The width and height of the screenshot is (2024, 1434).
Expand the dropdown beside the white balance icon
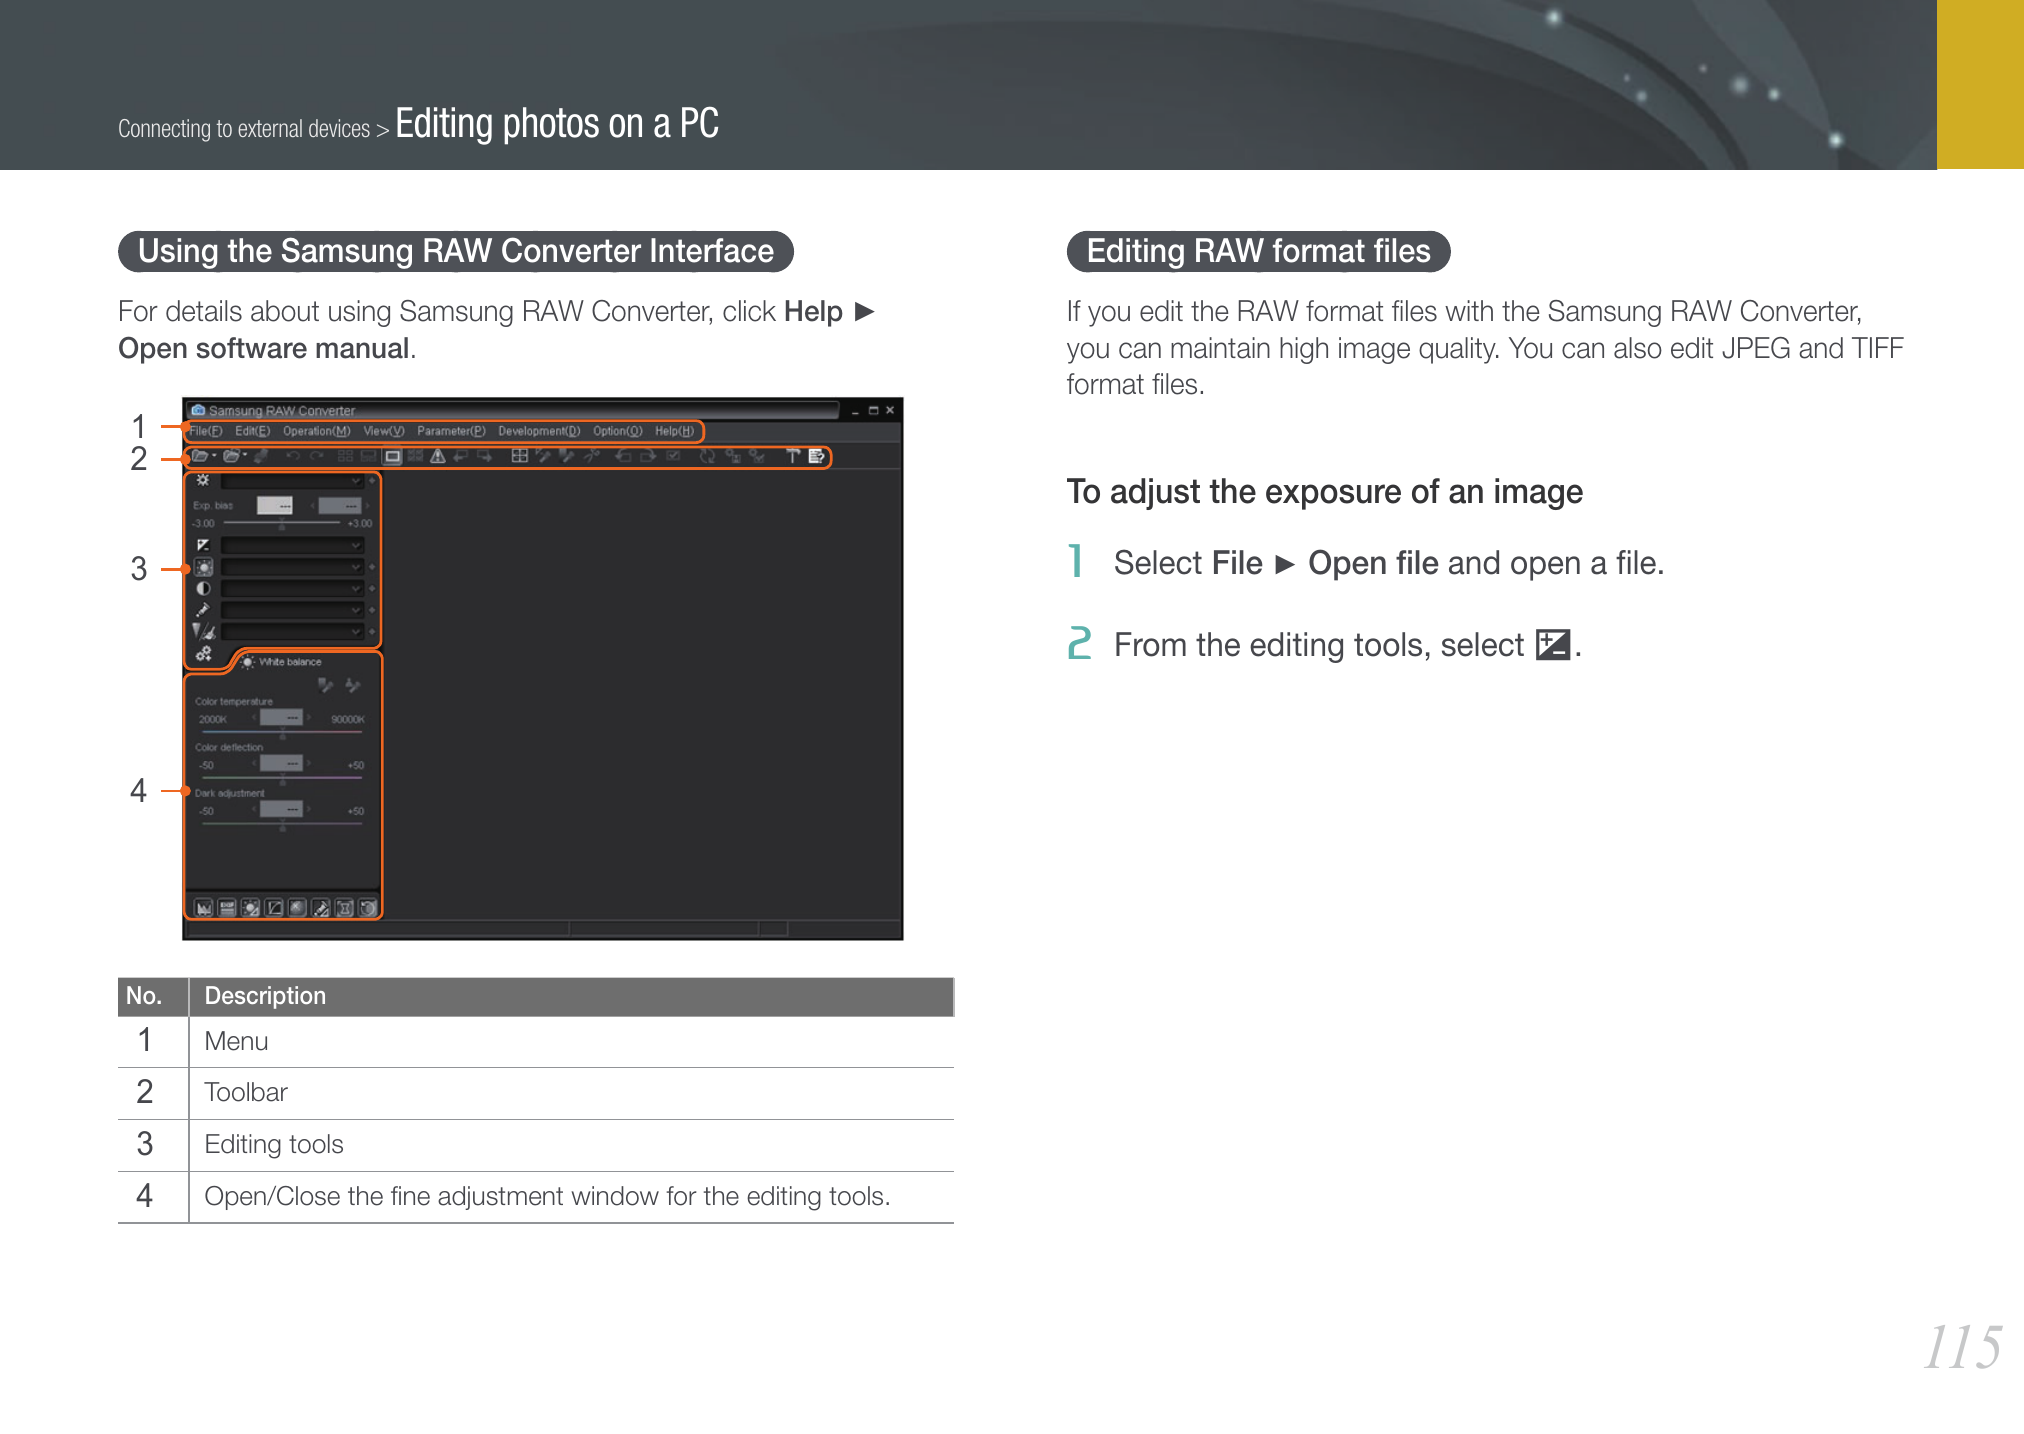[x=292, y=567]
